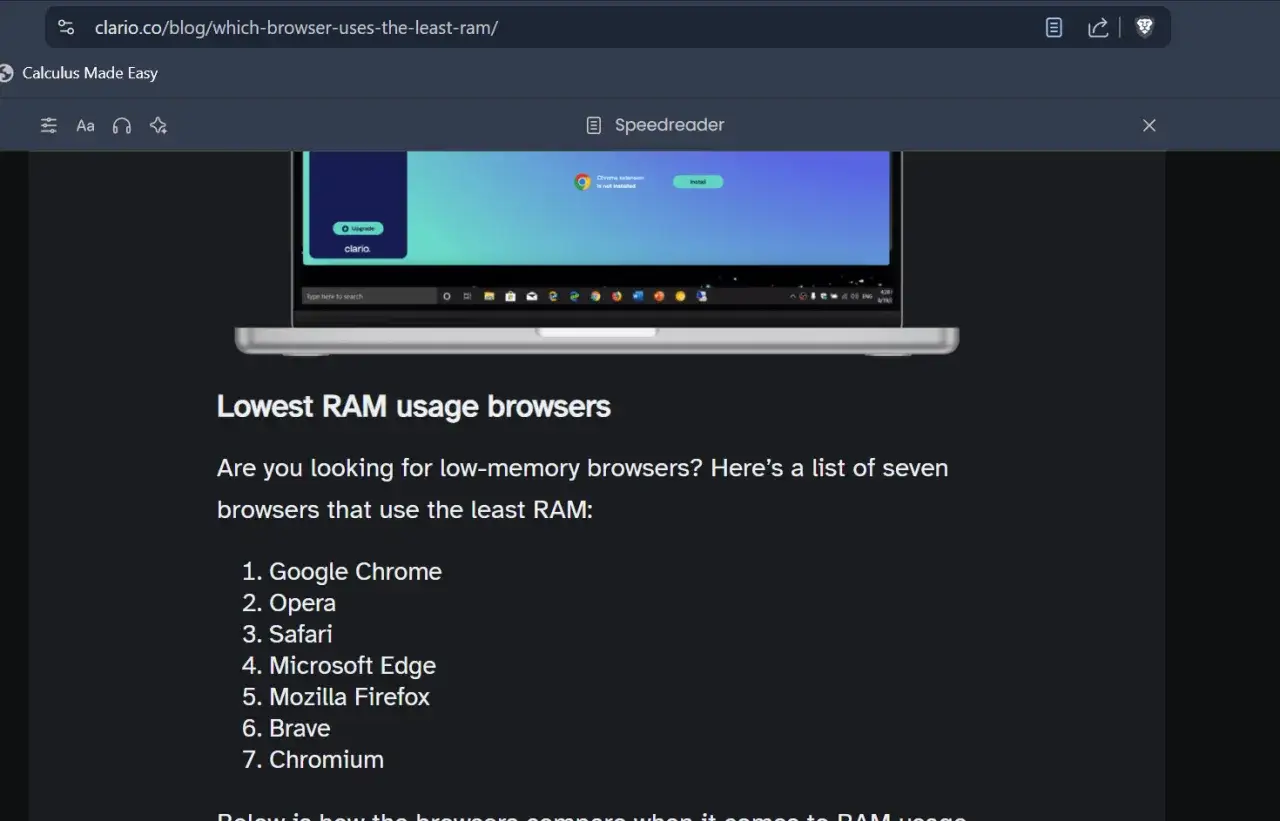Click the Lowest RAM usage browsers heading
The width and height of the screenshot is (1280, 821).
tap(413, 406)
